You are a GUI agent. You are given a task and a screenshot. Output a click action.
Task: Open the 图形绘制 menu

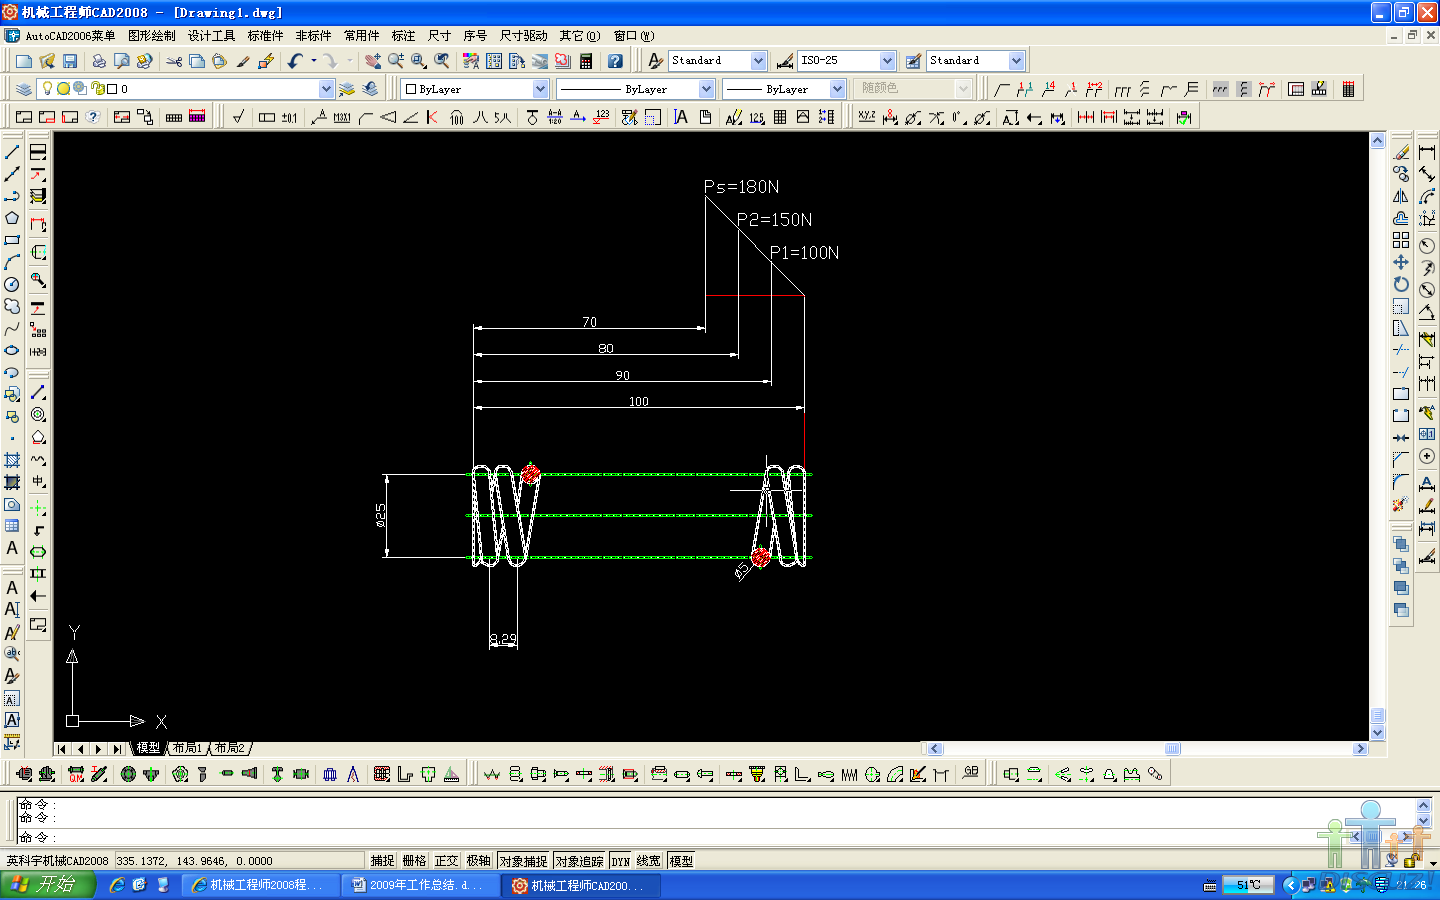(x=152, y=36)
